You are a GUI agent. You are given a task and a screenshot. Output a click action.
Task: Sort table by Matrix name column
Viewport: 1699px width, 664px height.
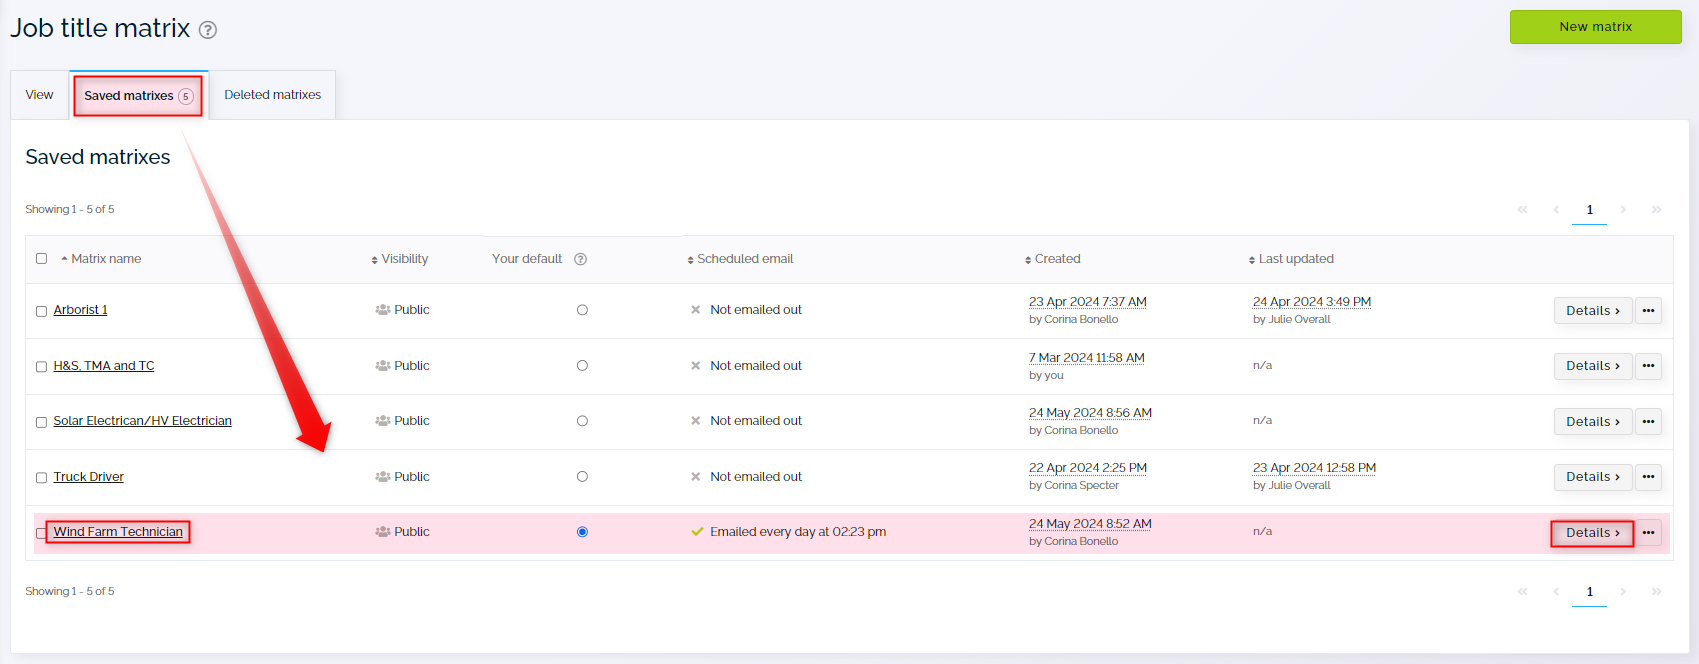pyautogui.click(x=105, y=259)
